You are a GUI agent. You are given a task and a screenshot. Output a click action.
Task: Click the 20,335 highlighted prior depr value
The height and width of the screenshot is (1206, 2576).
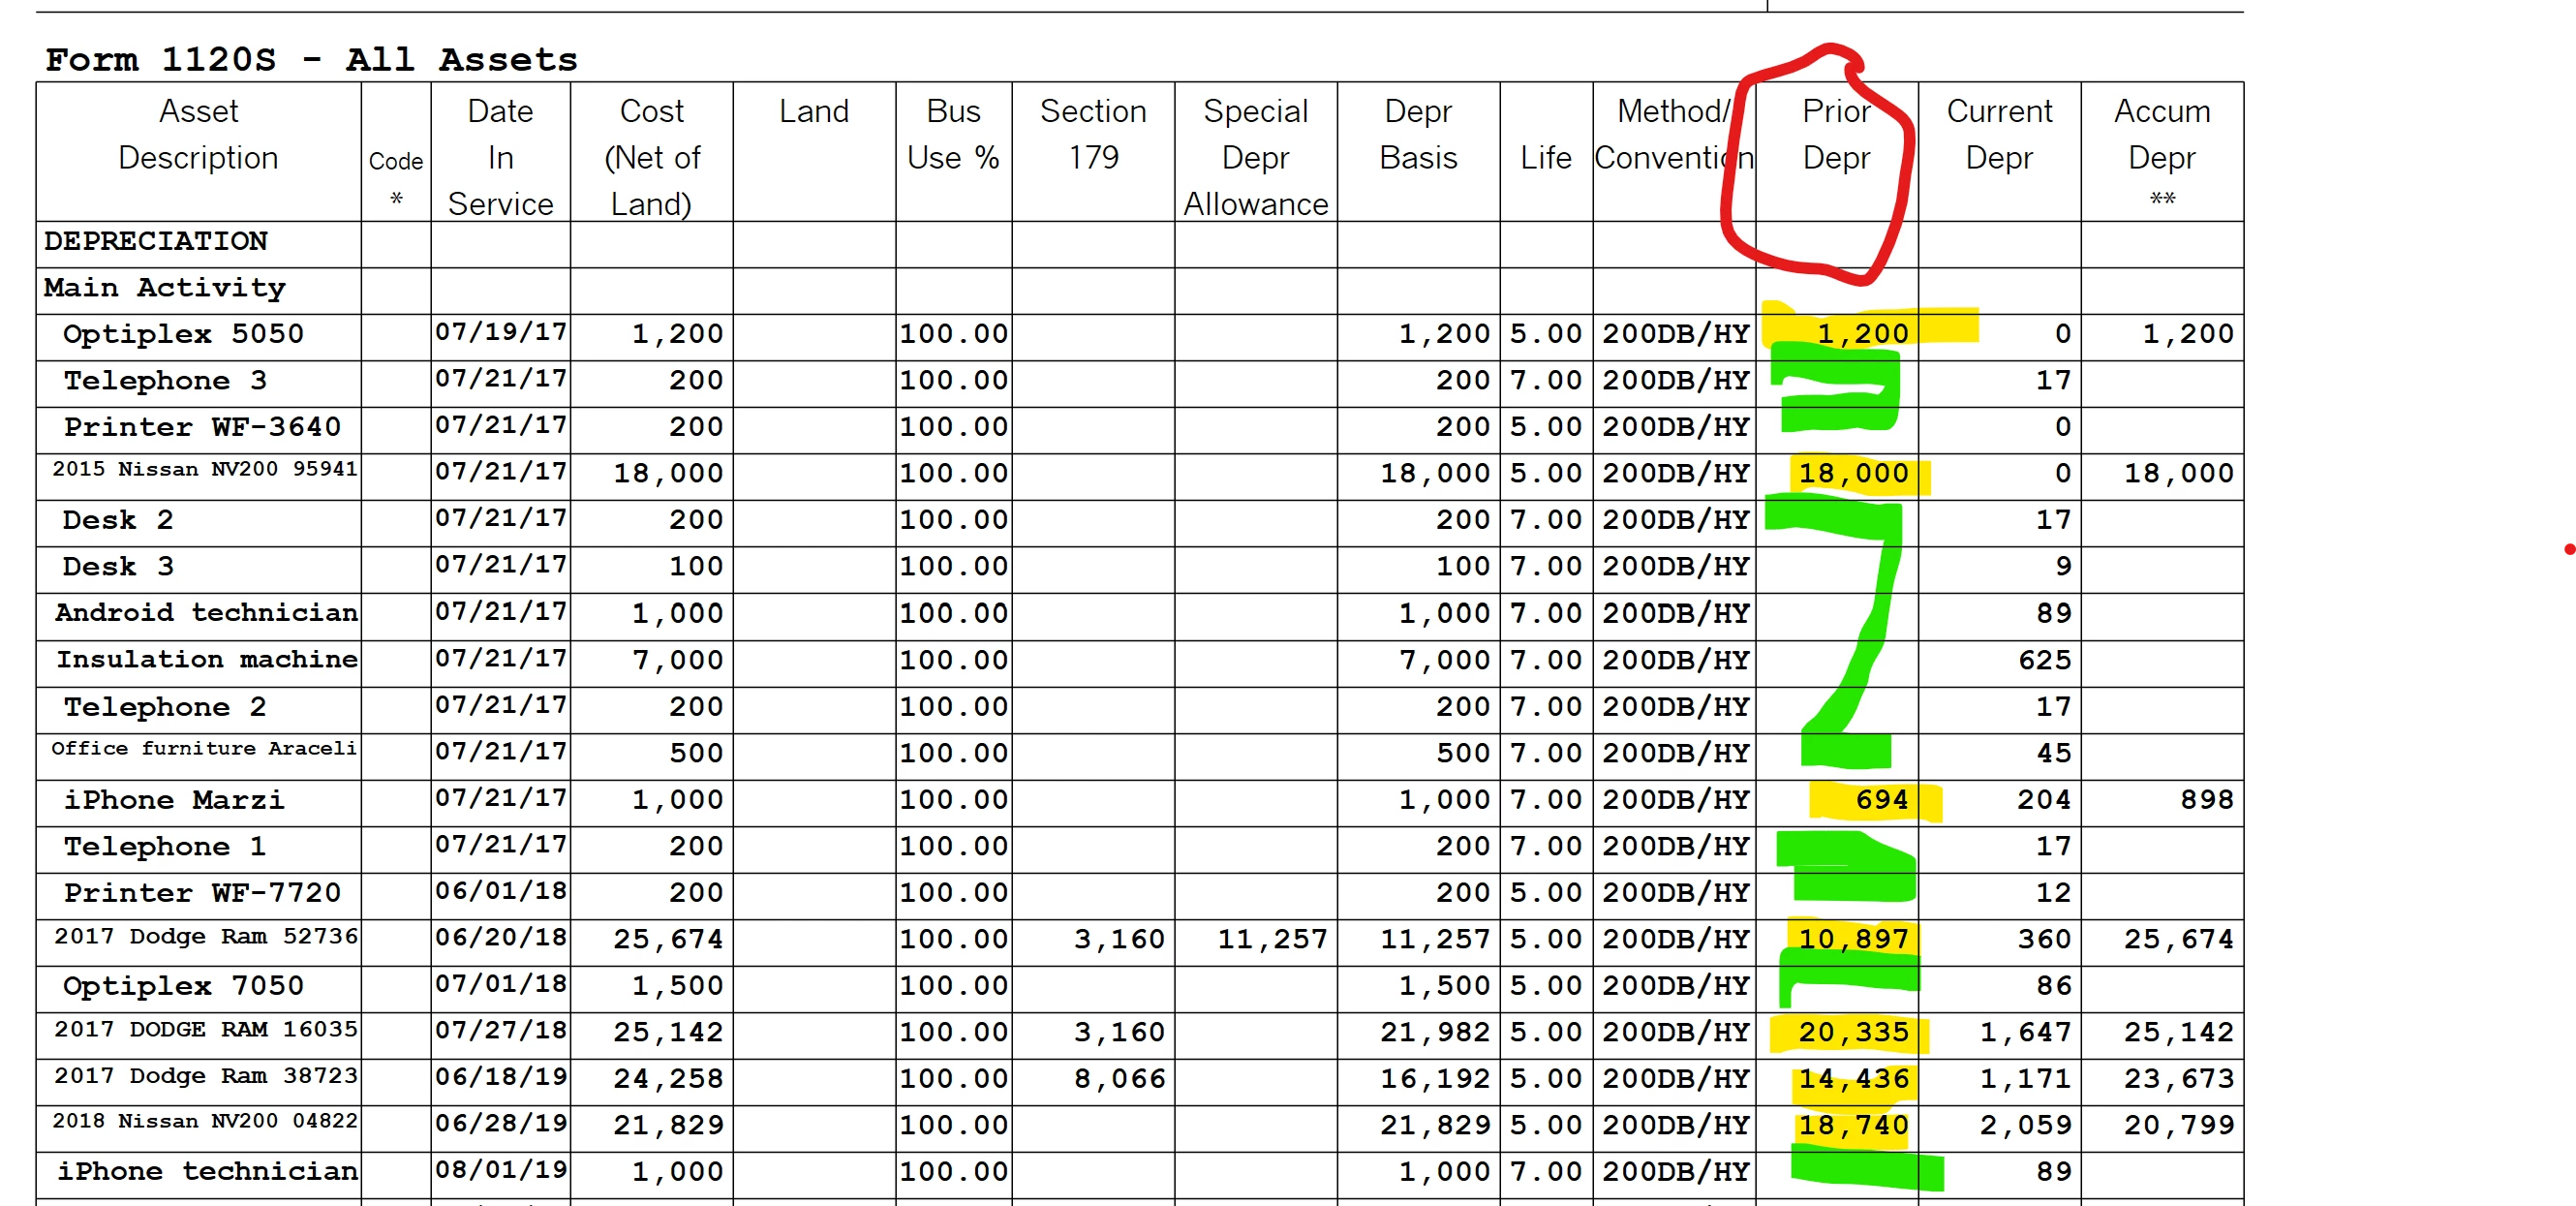point(1853,1032)
